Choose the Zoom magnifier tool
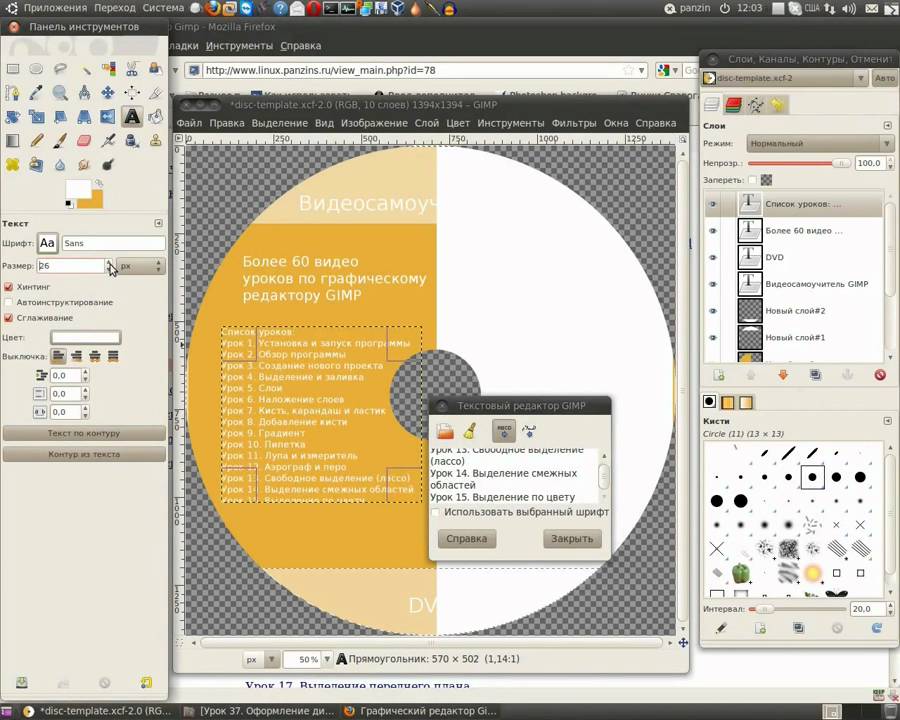900x720 pixels. point(60,93)
